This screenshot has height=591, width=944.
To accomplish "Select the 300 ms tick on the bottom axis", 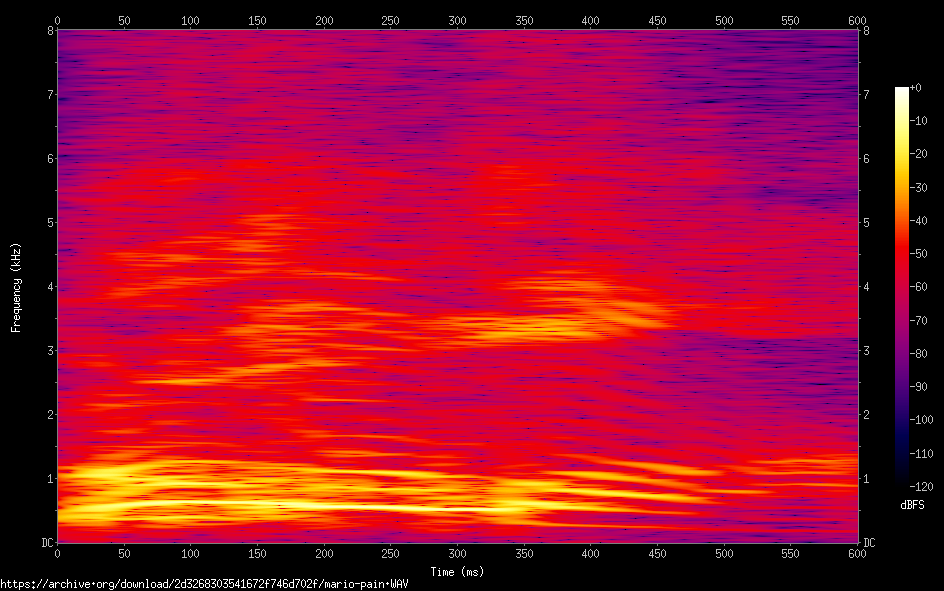I will pyautogui.click(x=457, y=552).
